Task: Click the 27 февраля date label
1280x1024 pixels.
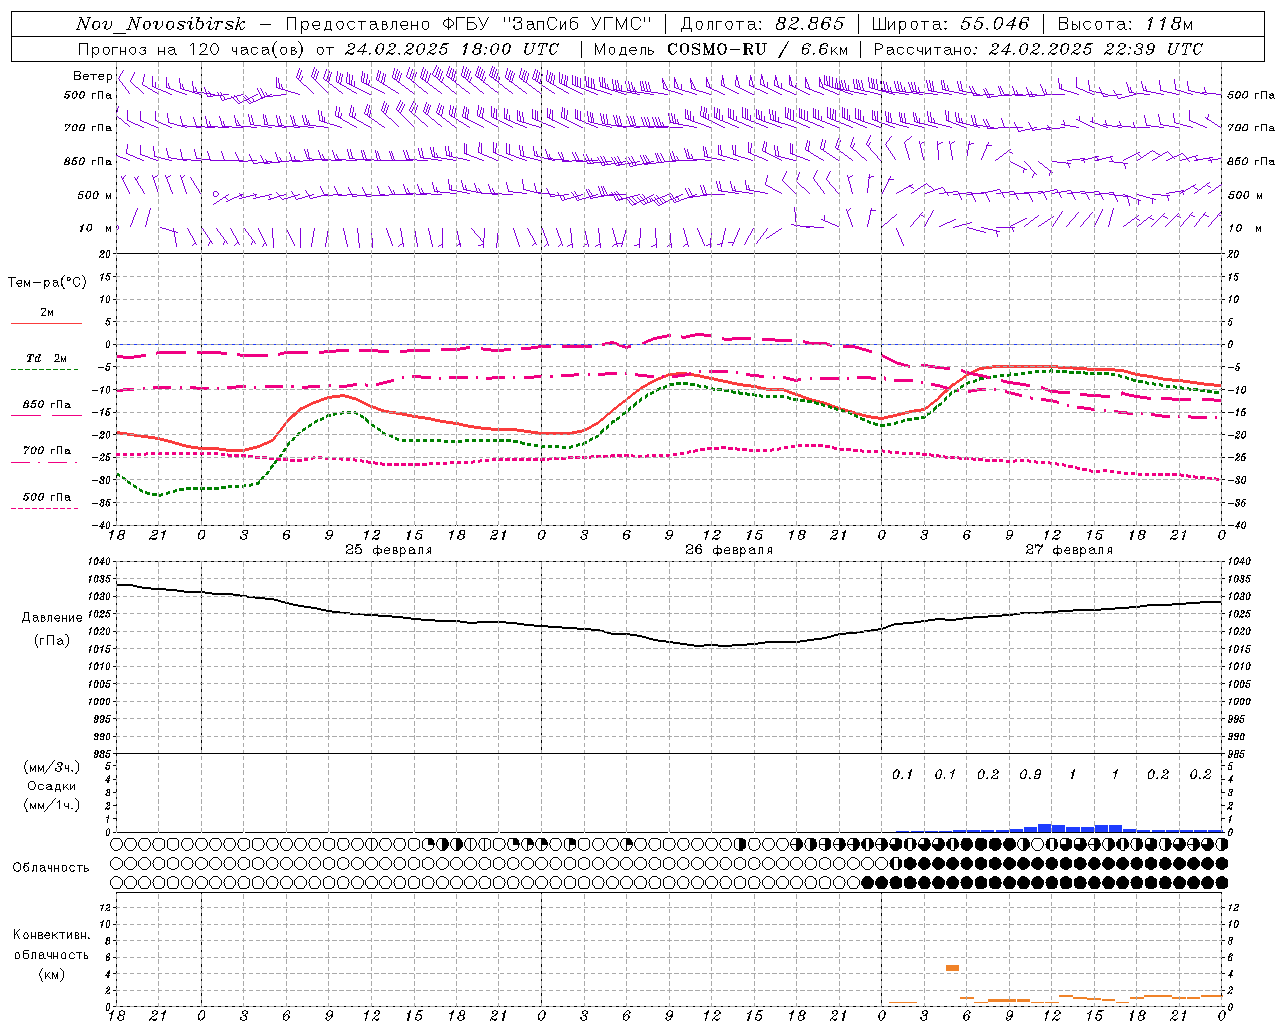Action: click(1068, 550)
